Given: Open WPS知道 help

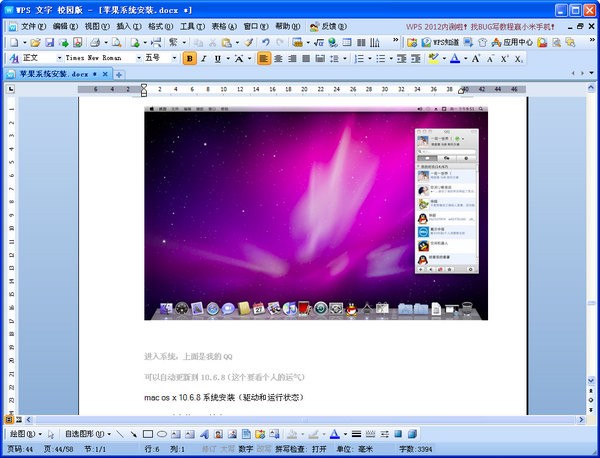Looking at the screenshot, I should [440, 42].
